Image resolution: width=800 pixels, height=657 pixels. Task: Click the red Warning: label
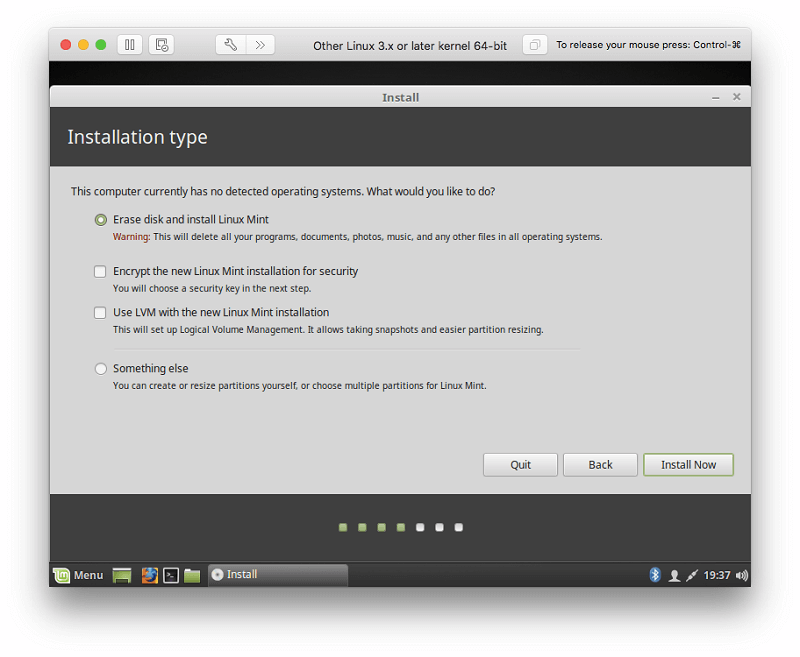pyautogui.click(x=131, y=237)
